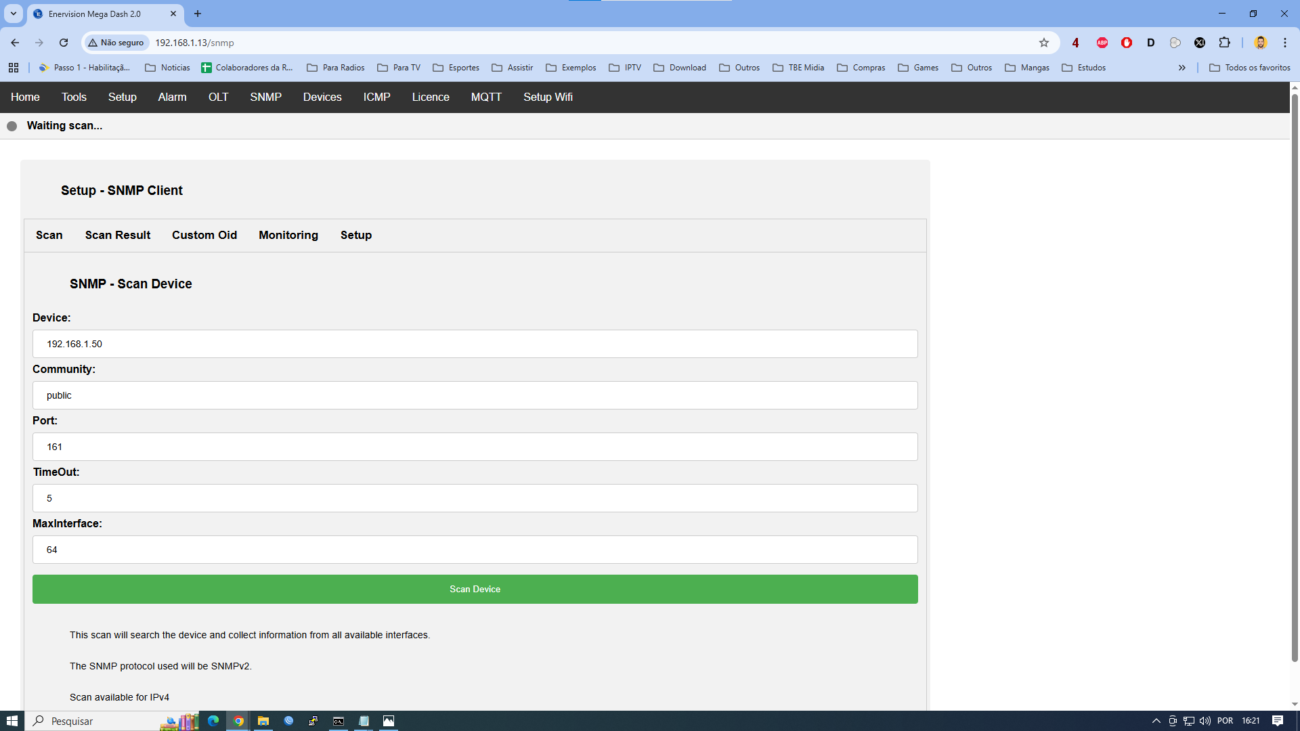Click the page vertical scrollbar
Viewport: 1300px width, 731px height.
click(x=1294, y=380)
